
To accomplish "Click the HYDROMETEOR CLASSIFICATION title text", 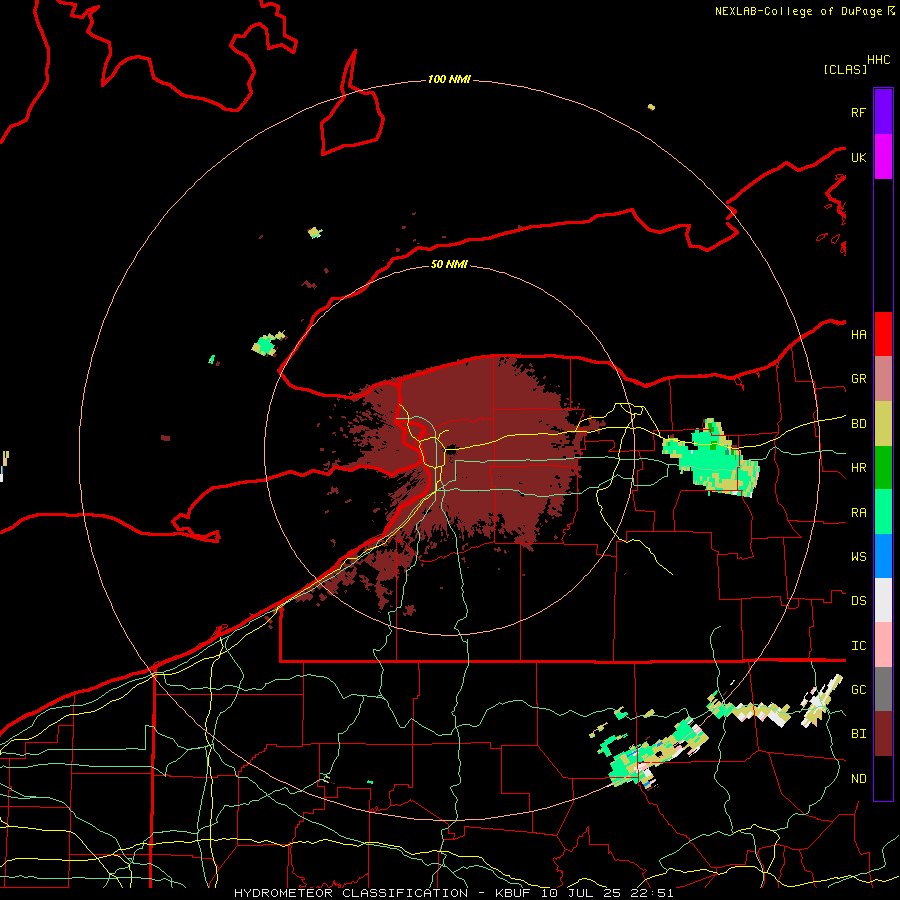I will [x=351, y=893].
